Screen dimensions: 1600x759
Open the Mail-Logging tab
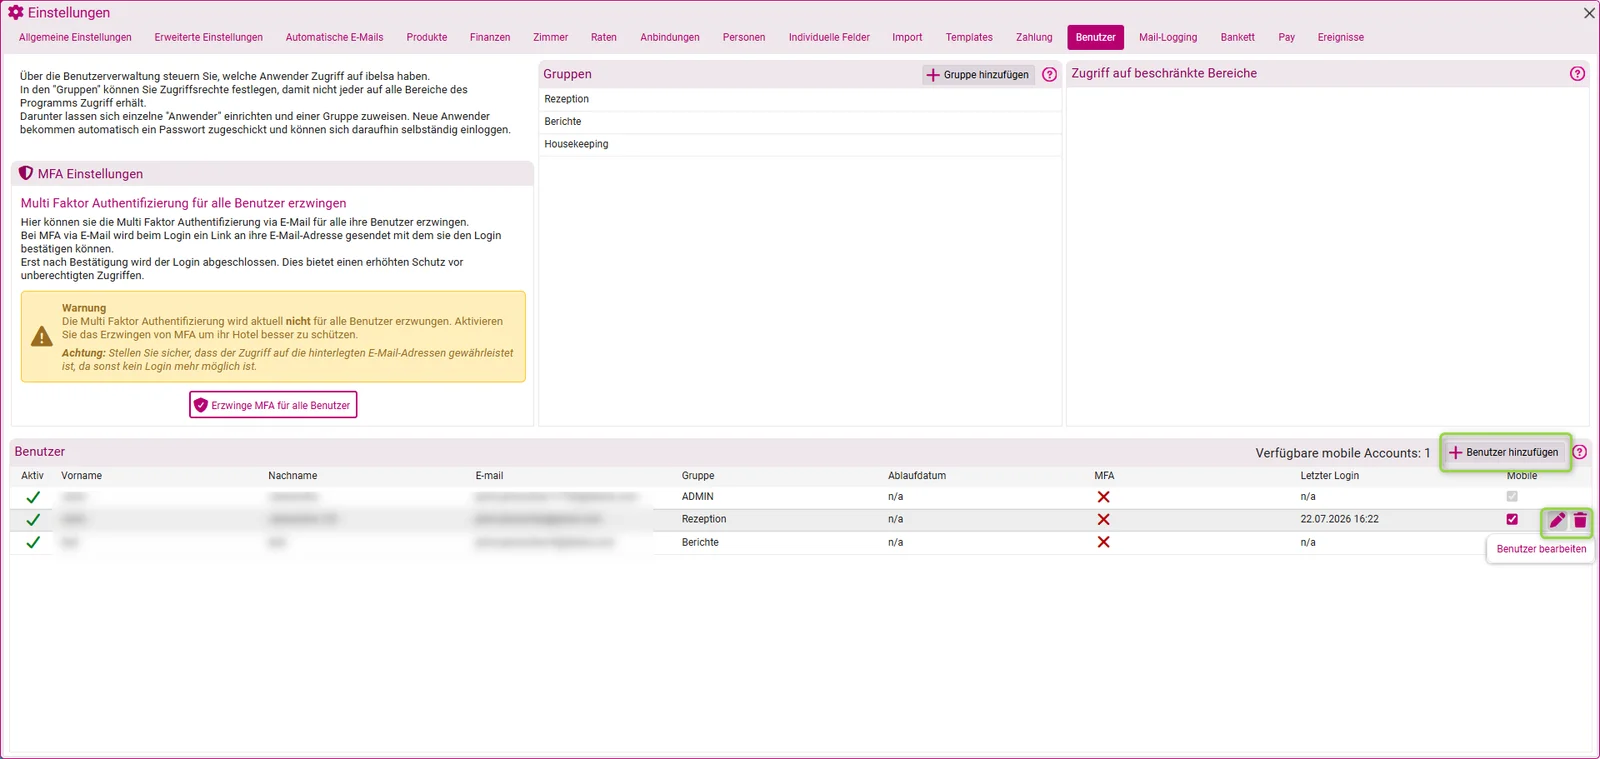[1168, 37]
